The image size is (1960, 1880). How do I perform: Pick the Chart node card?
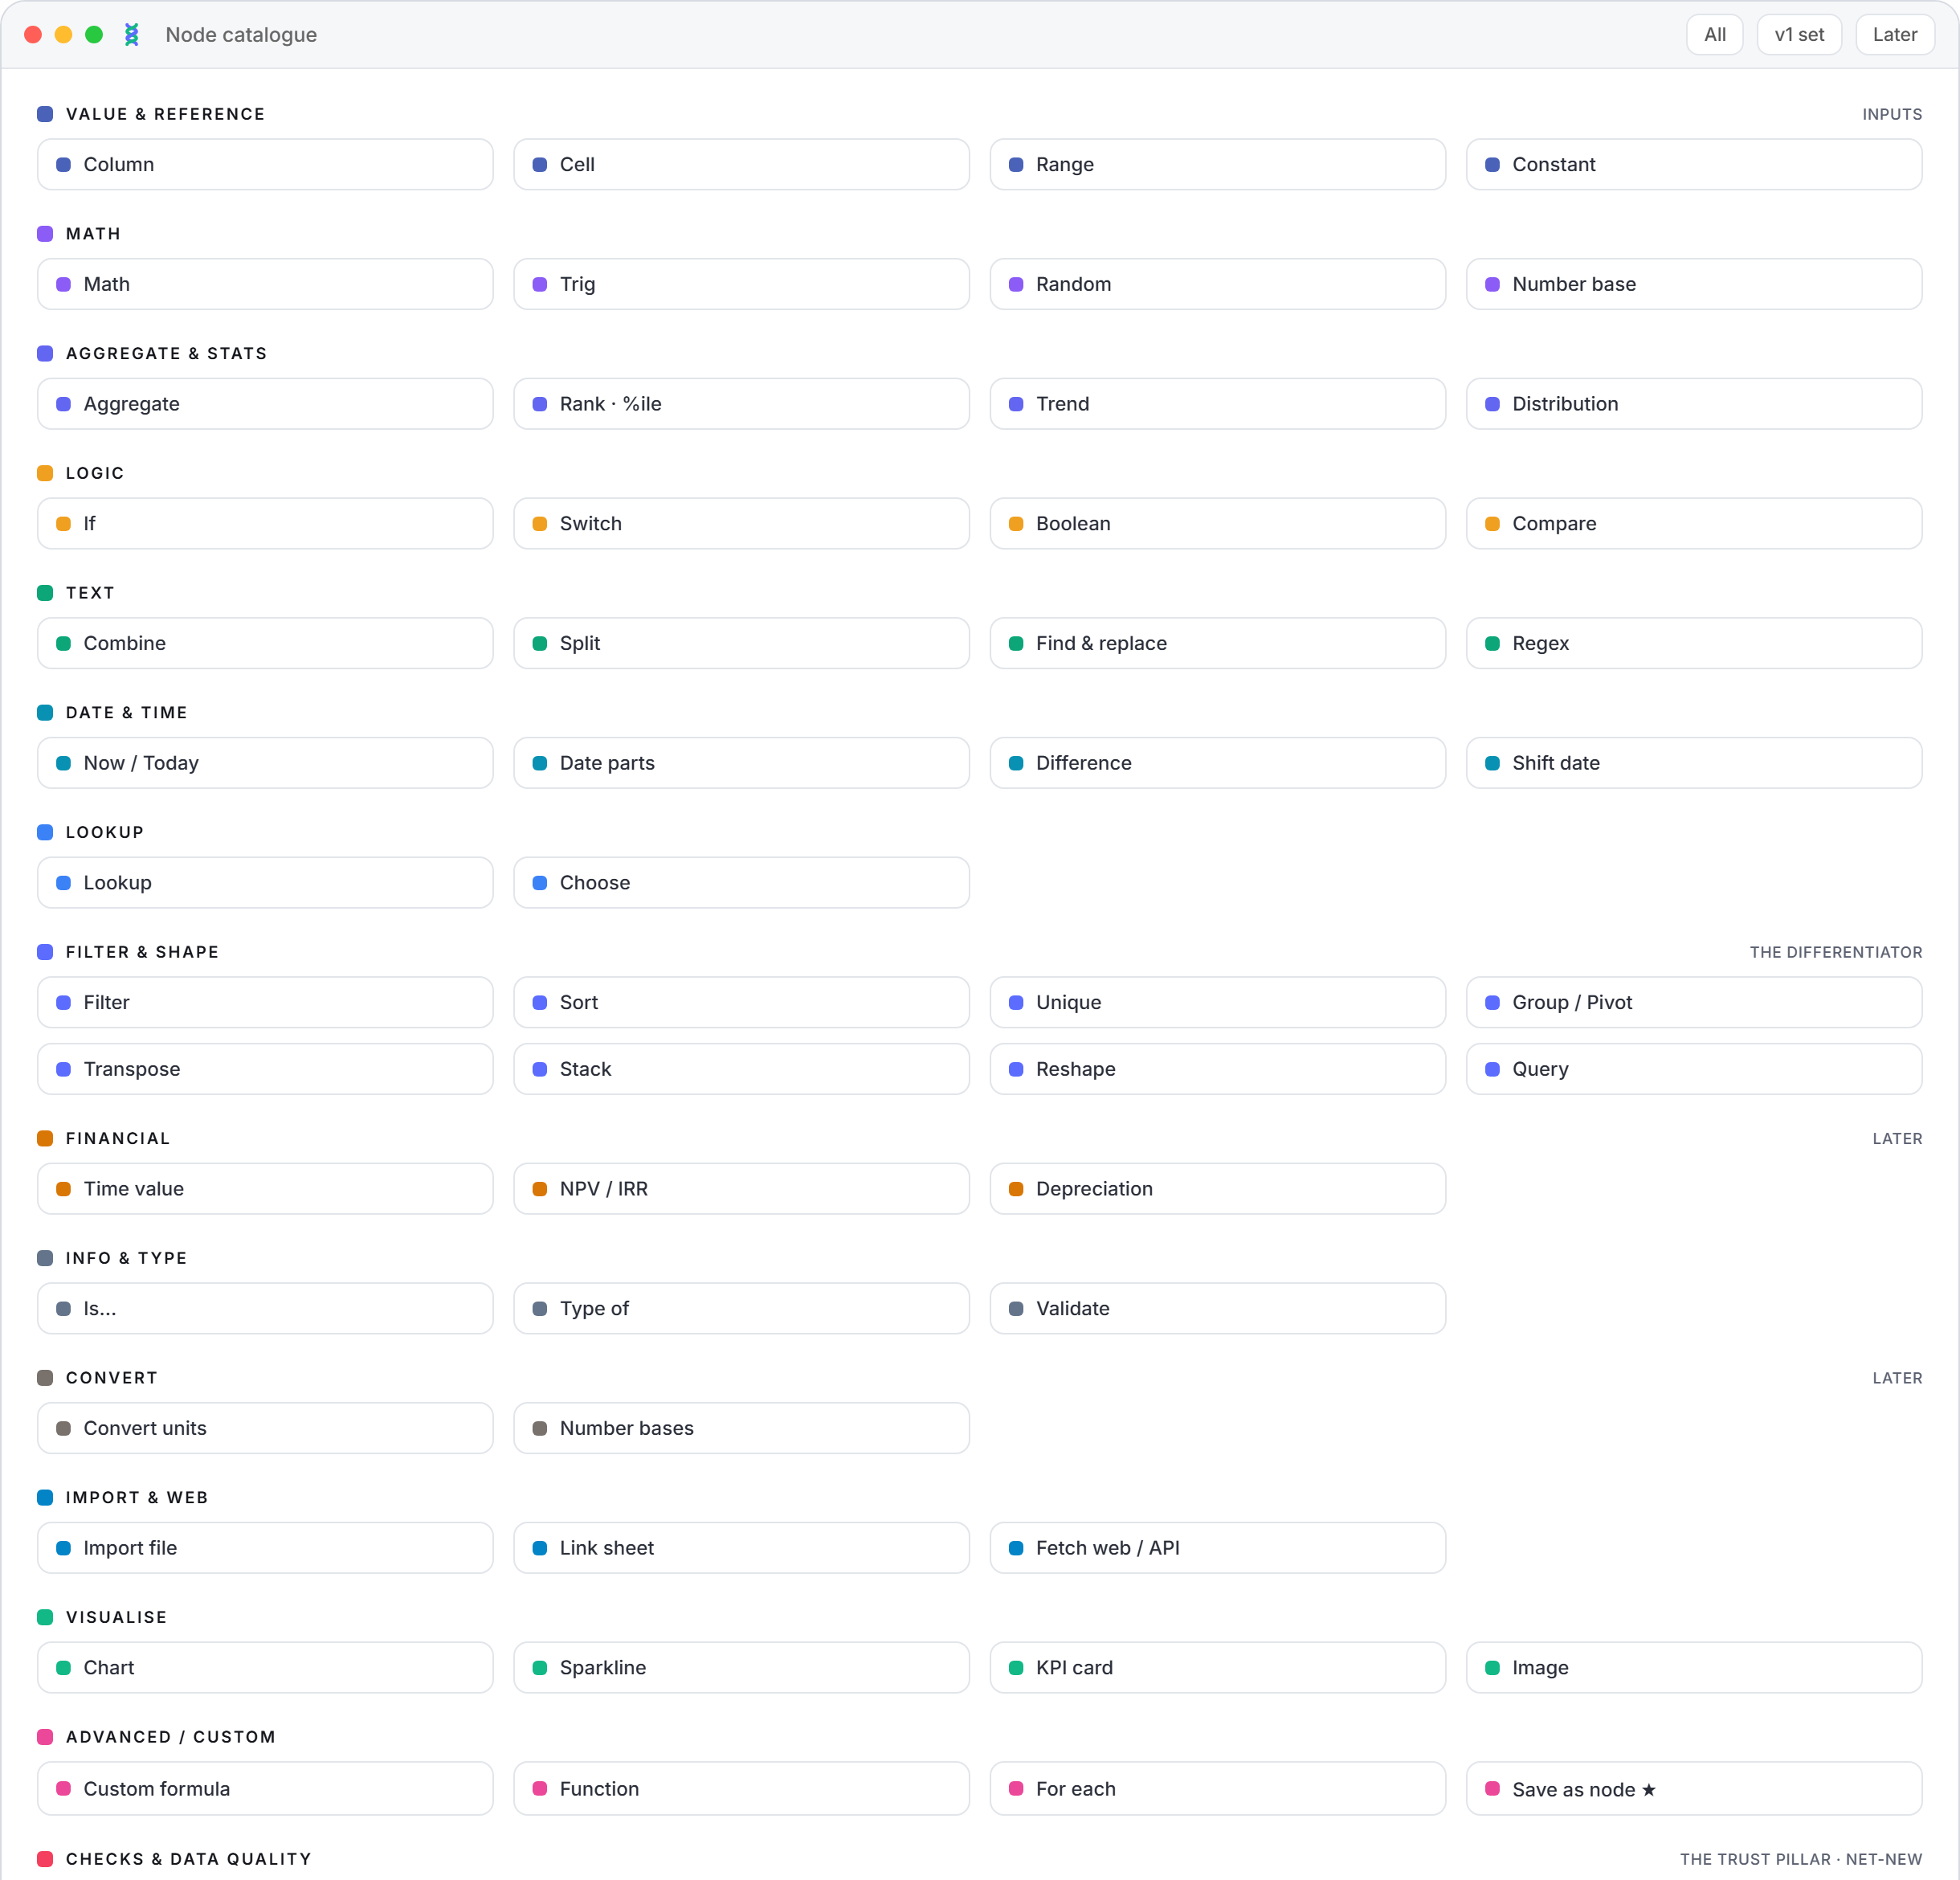point(265,1667)
